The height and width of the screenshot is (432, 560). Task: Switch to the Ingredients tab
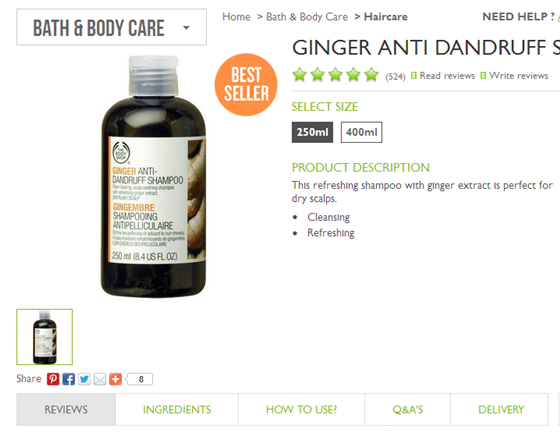[177, 410]
